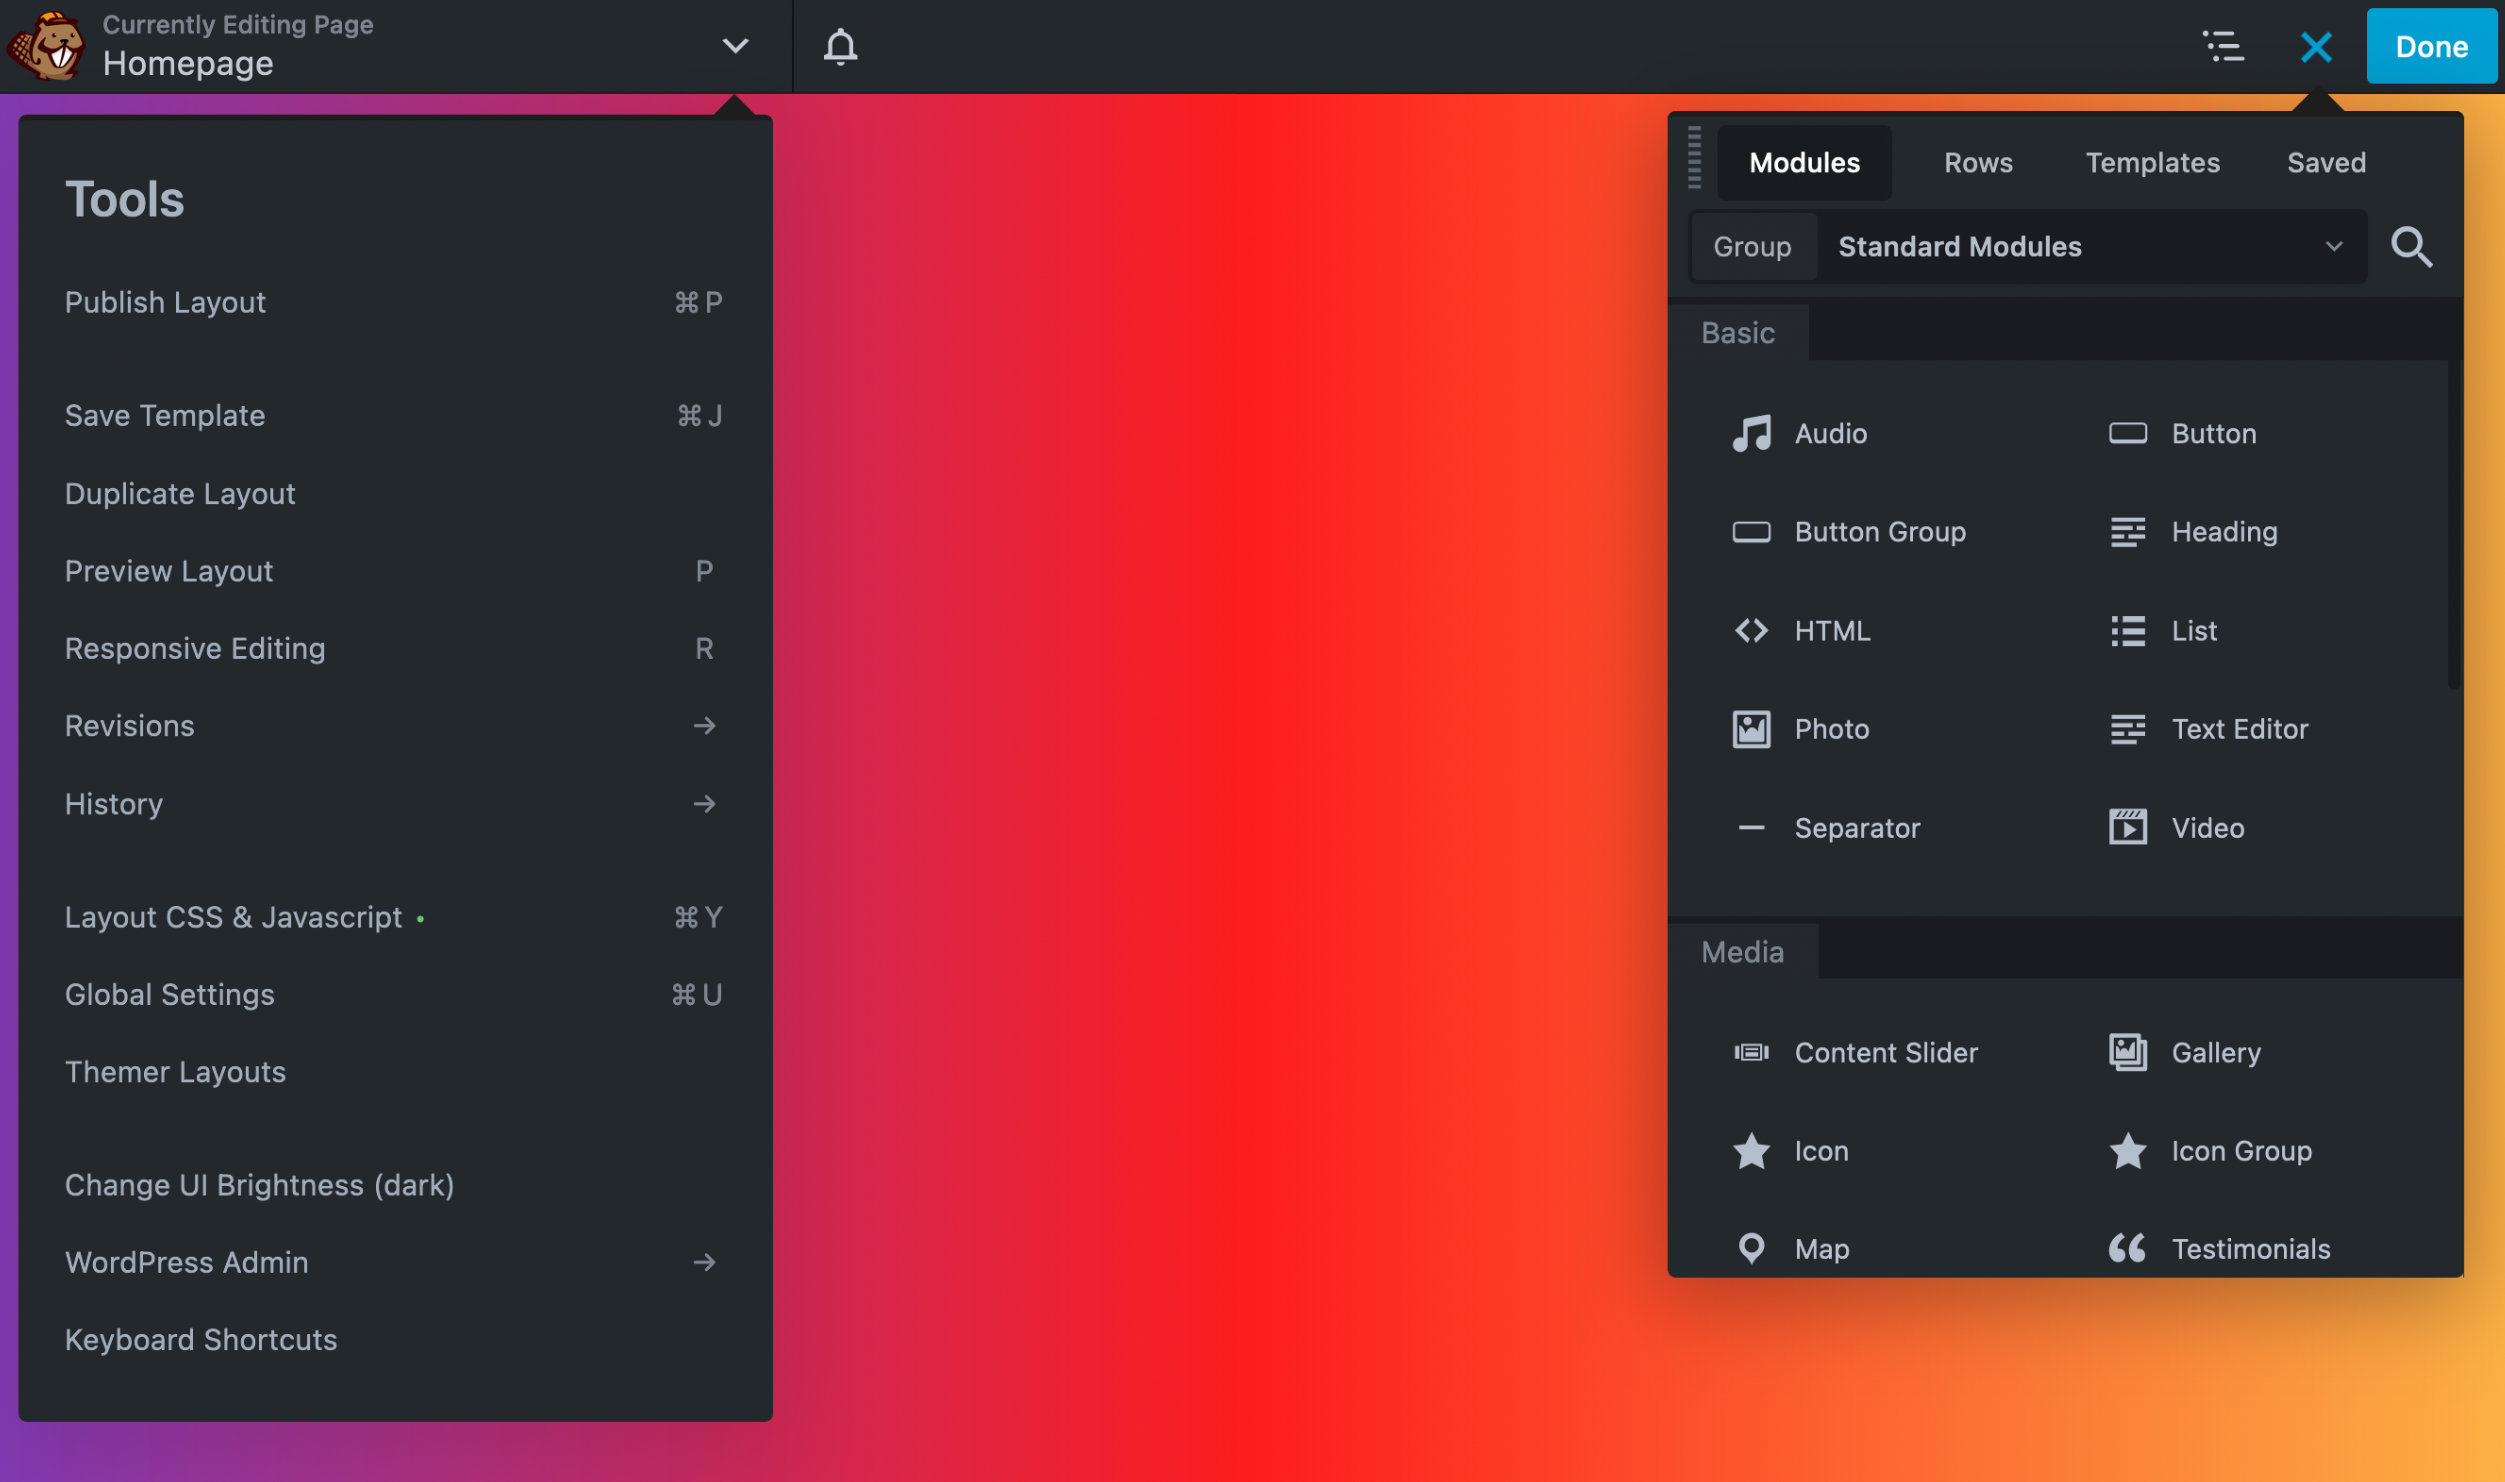This screenshot has height=1482, width=2505.
Task: Select the Video module icon
Action: click(2127, 826)
